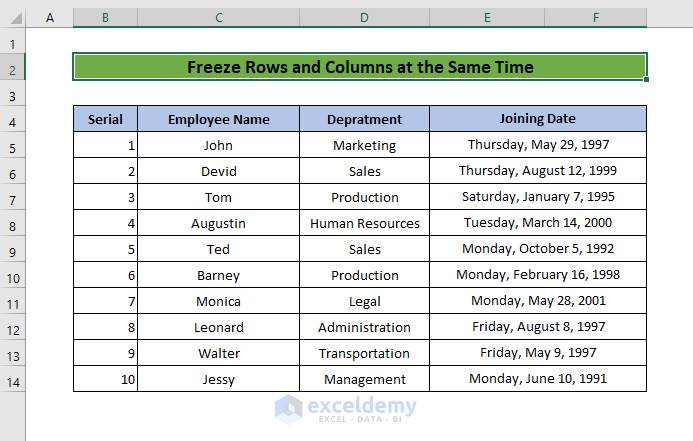Select column C header
This screenshot has height=441, width=693.
pos(218,18)
